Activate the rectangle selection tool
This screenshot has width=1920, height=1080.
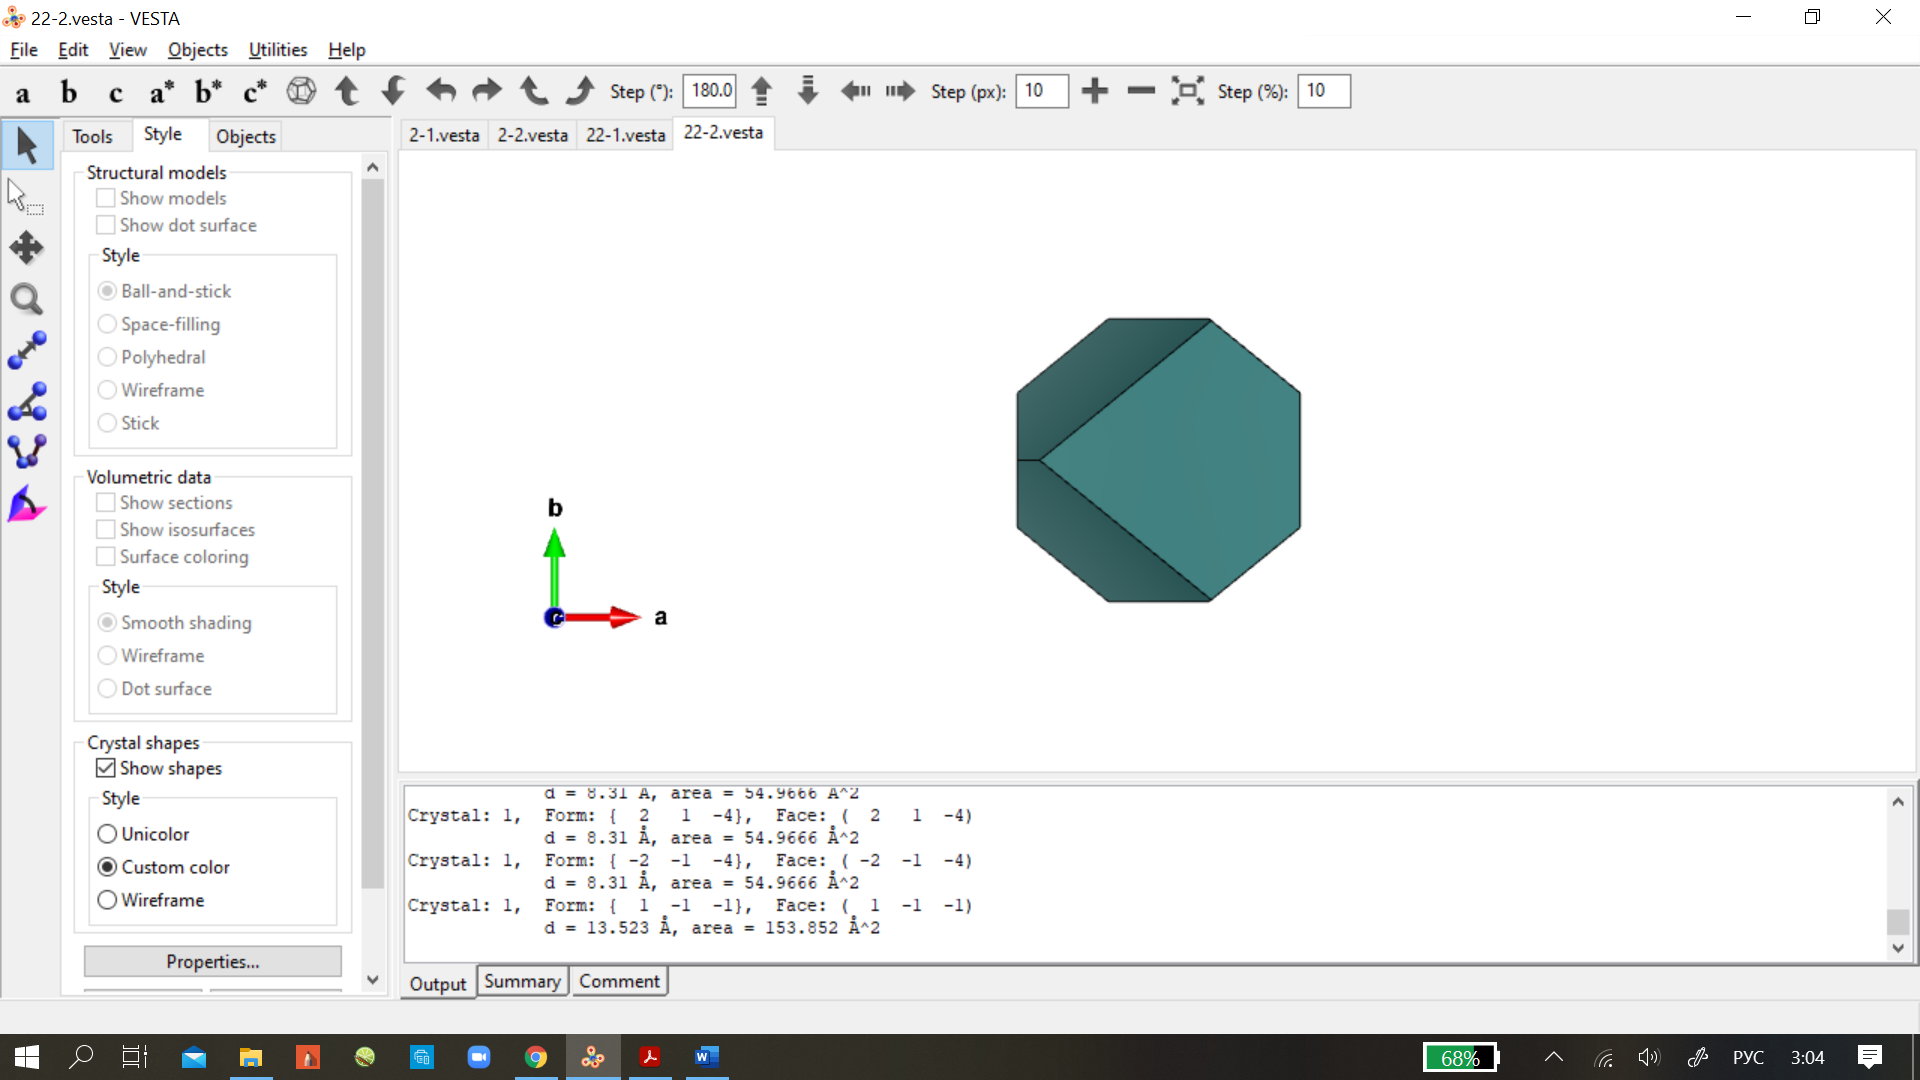point(27,197)
